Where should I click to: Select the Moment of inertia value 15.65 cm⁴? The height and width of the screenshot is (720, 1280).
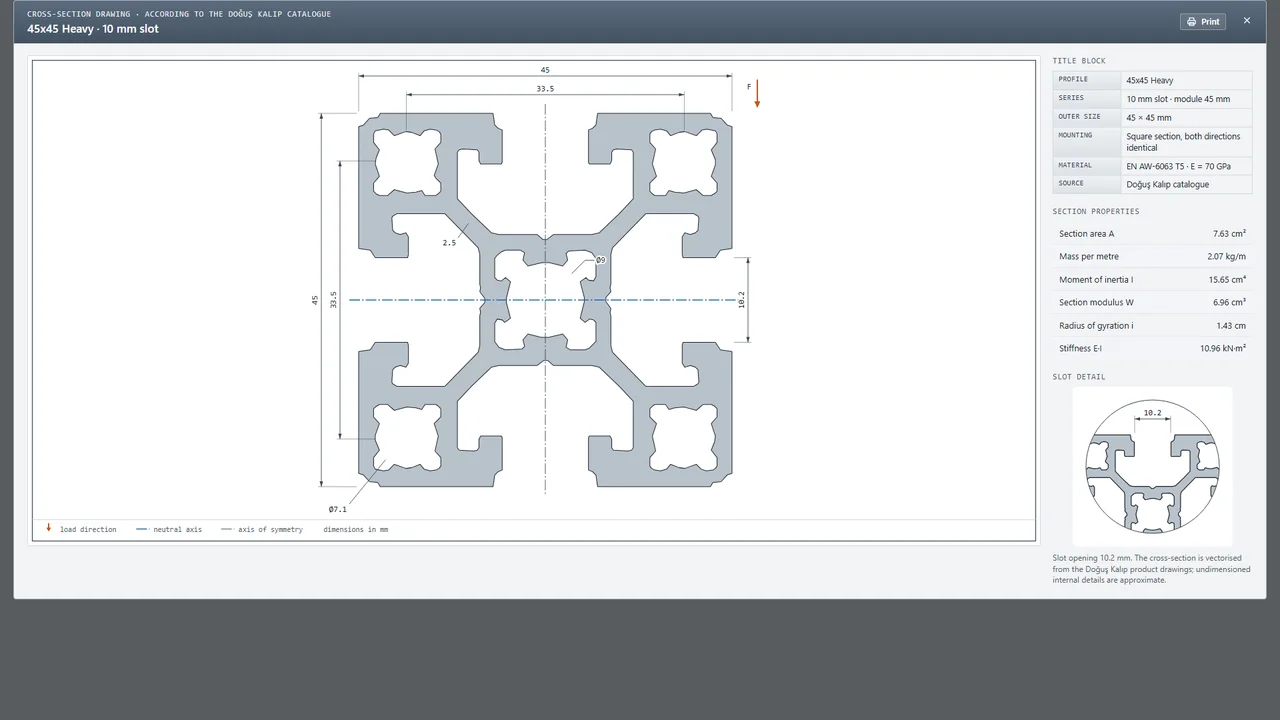point(1226,279)
